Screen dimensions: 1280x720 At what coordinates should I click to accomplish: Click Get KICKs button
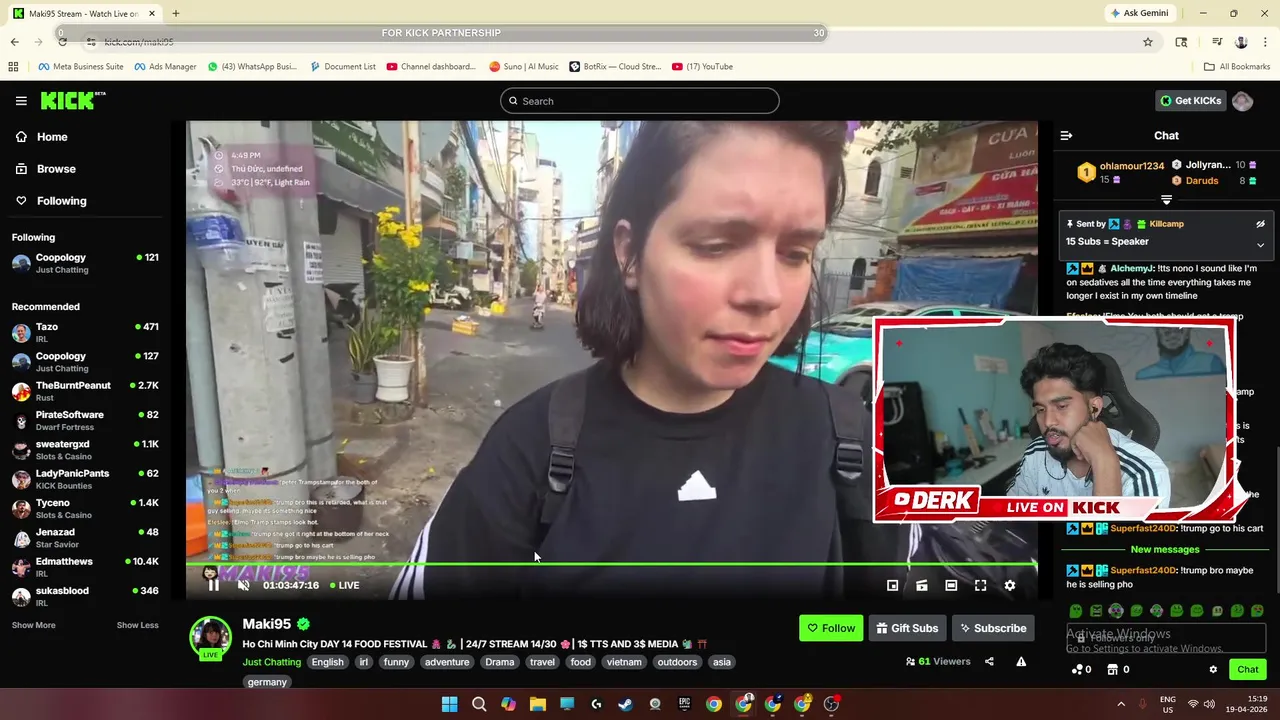(x=1190, y=101)
